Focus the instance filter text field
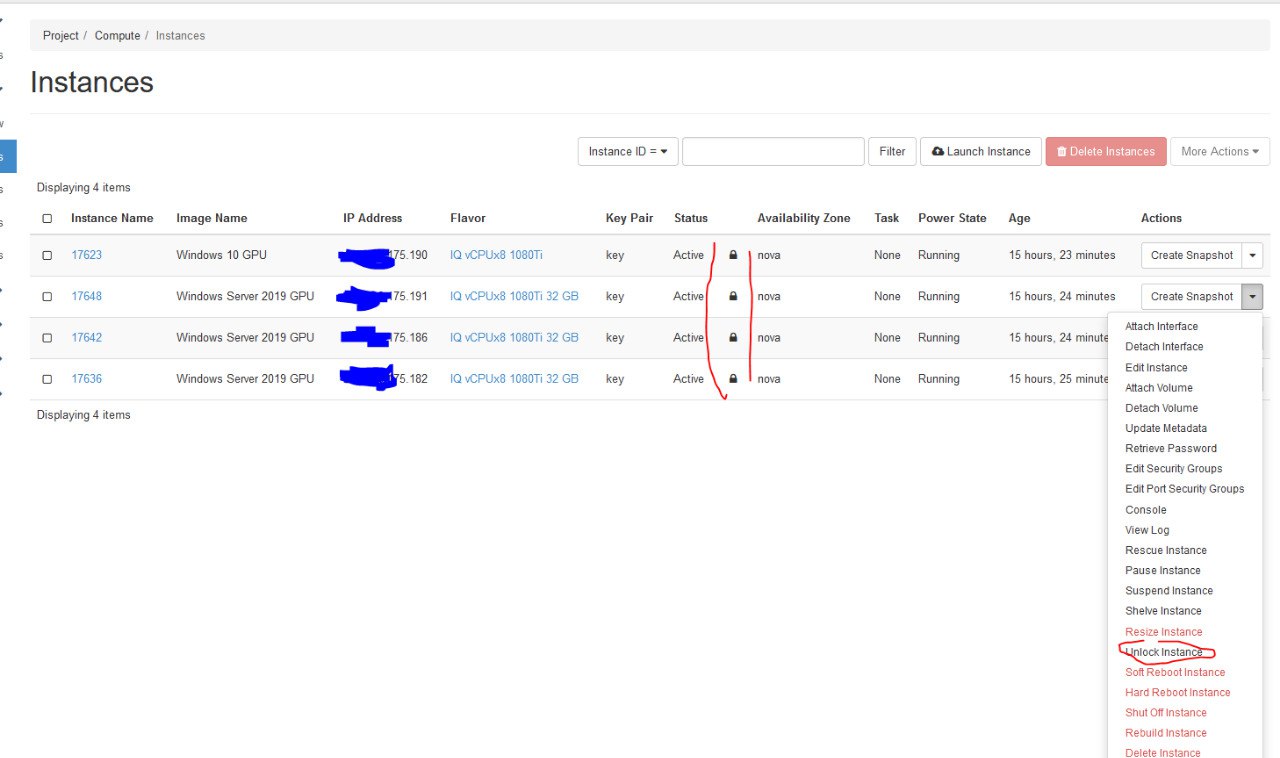The image size is (1280, 758). (773, 152)
